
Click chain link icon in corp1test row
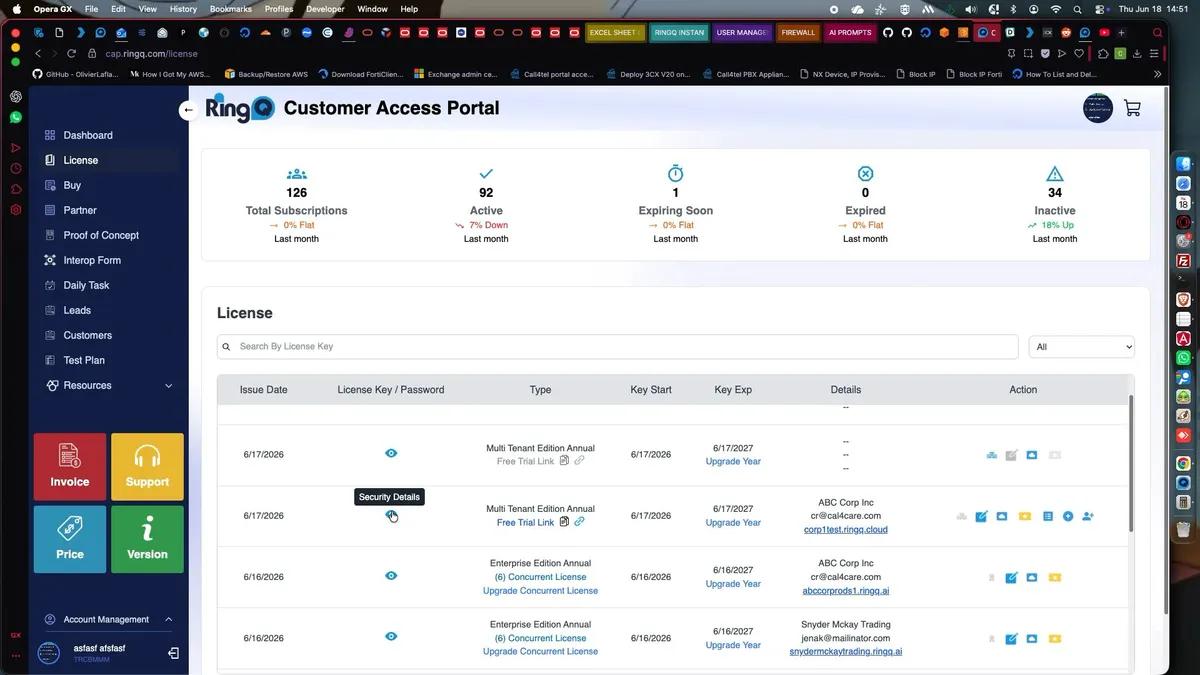pos(579,521)
